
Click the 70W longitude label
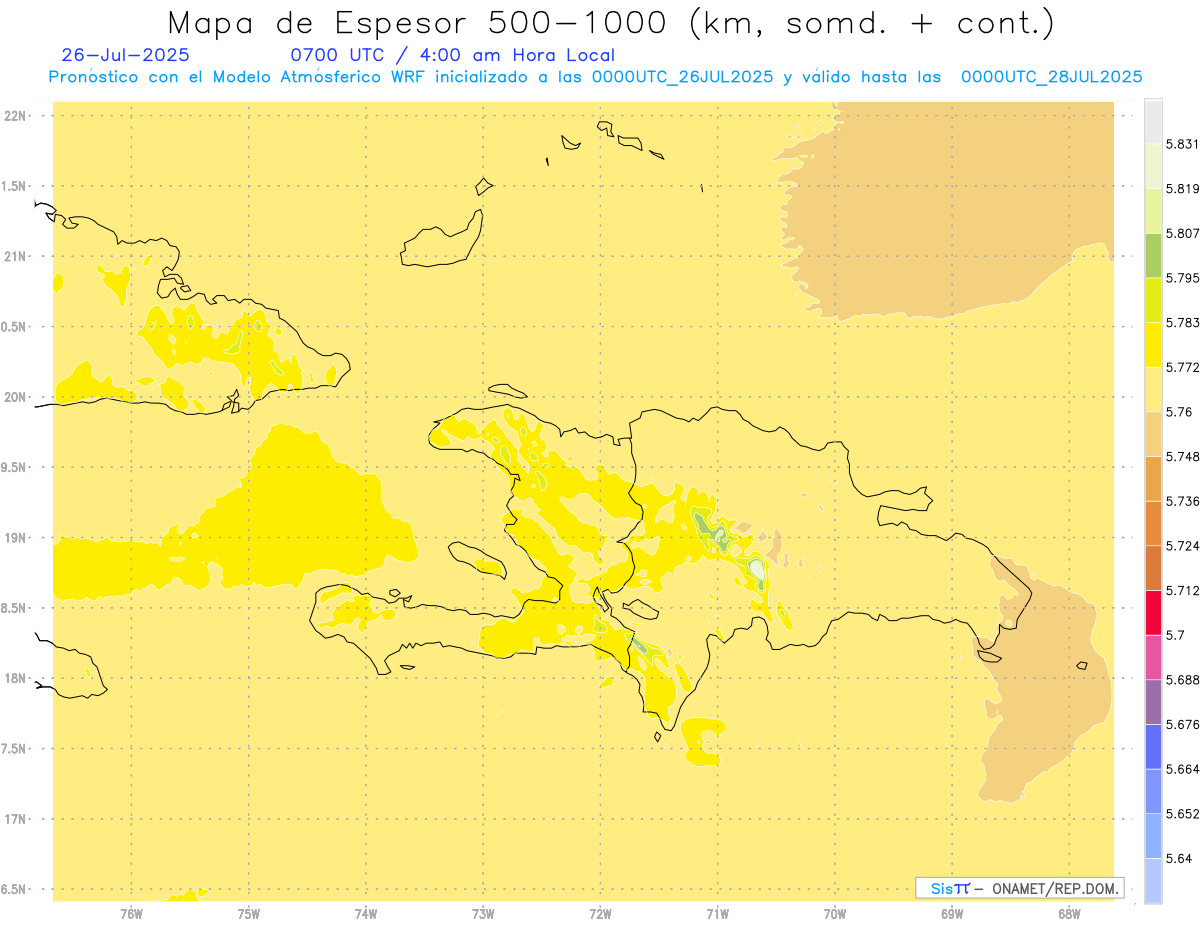[x=835, y=913]
